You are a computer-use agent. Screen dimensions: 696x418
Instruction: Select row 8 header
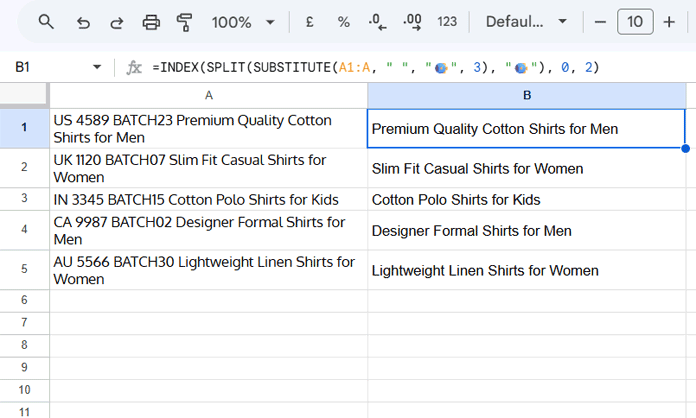point(24,346)
